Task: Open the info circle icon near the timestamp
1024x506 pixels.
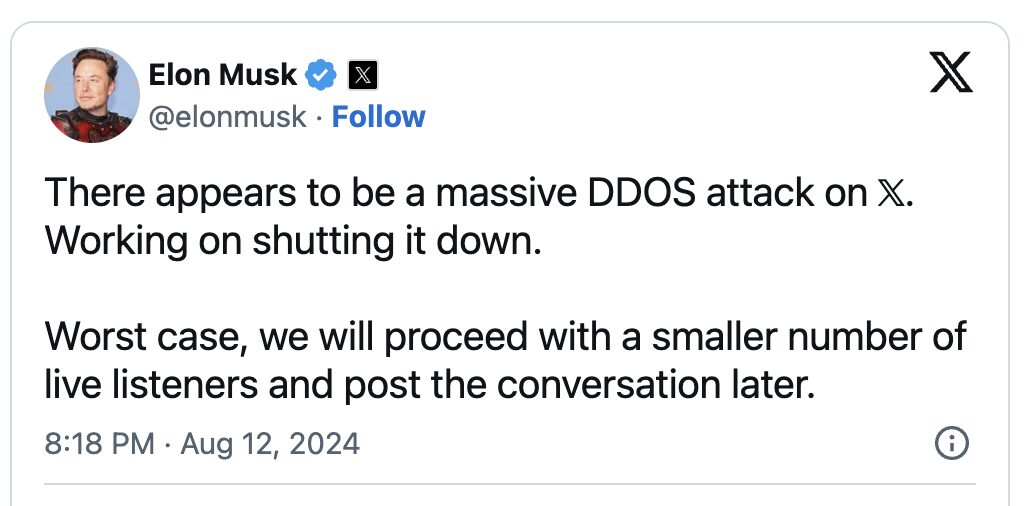Action: coord(952,444)
